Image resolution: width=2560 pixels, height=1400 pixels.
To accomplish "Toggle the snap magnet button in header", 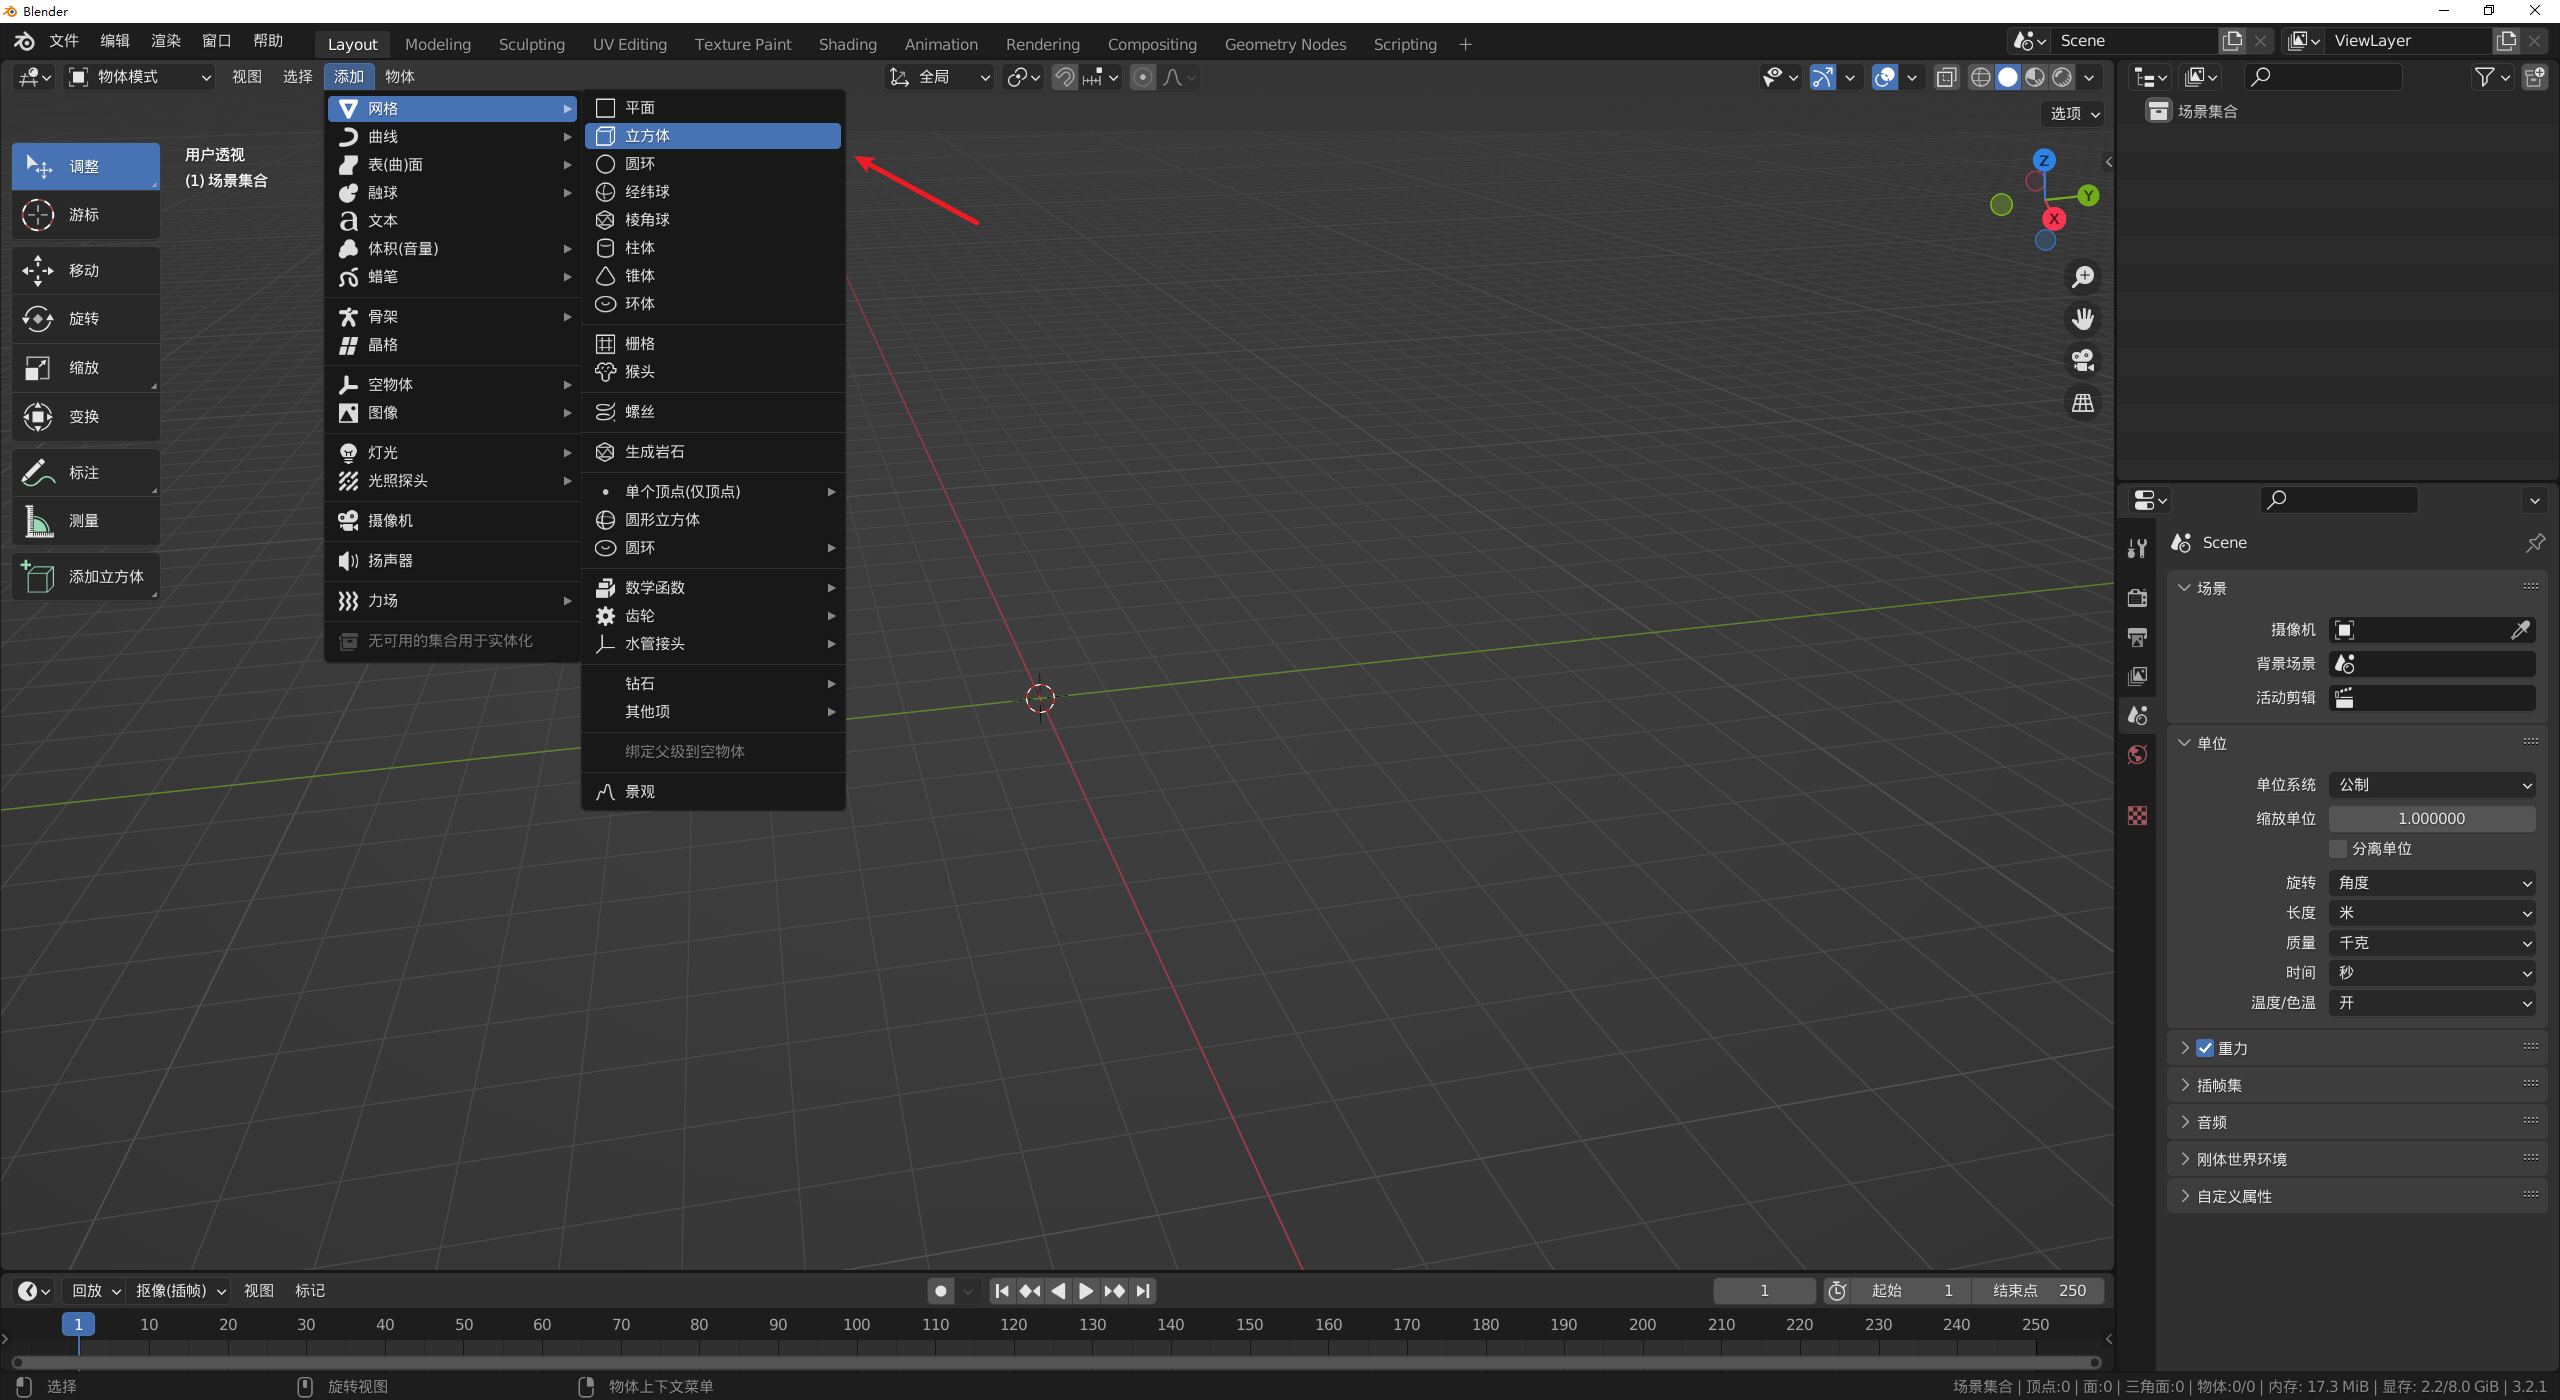I will (x=1065, y=77).
